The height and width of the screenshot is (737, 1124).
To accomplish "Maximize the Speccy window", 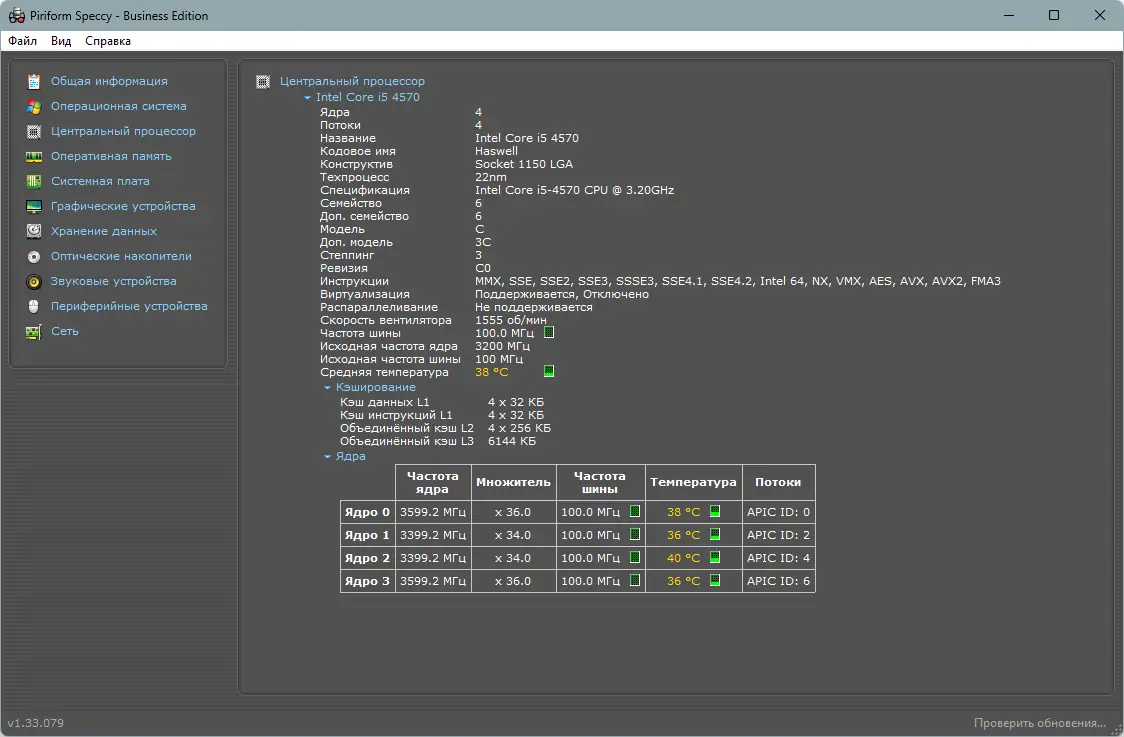I will [x=1054, y=15].
